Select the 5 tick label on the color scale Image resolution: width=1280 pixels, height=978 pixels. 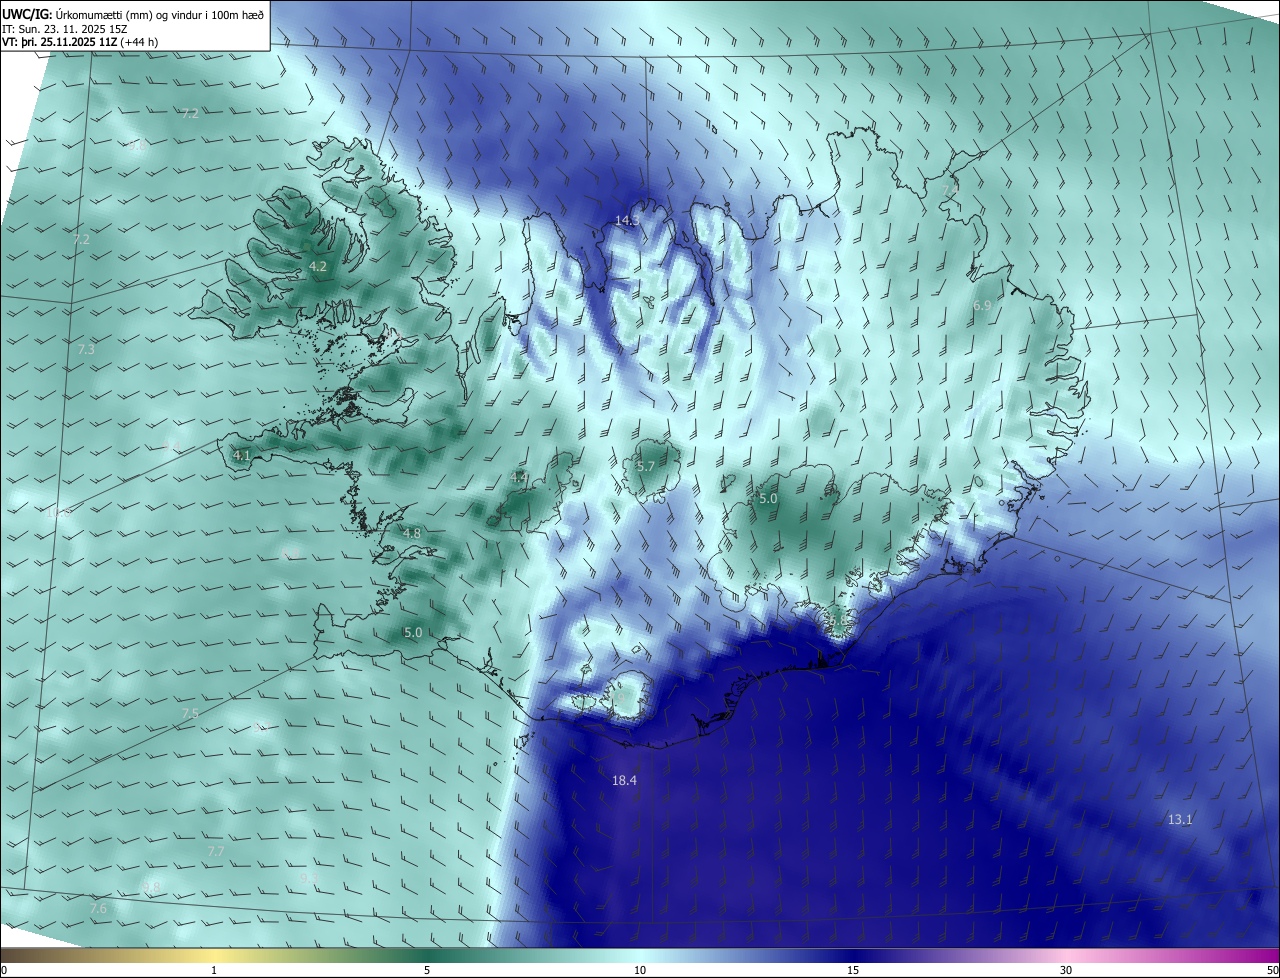[427, 971]
